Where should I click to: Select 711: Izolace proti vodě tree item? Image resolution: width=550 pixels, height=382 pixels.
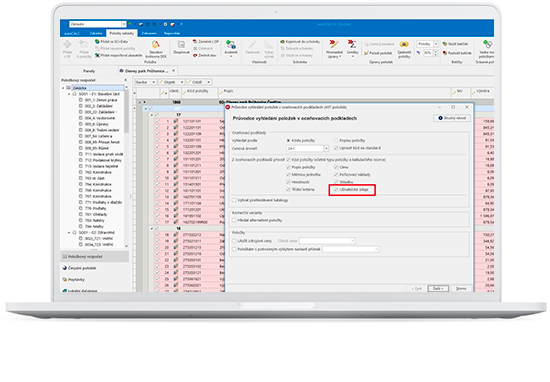(104, 154)
